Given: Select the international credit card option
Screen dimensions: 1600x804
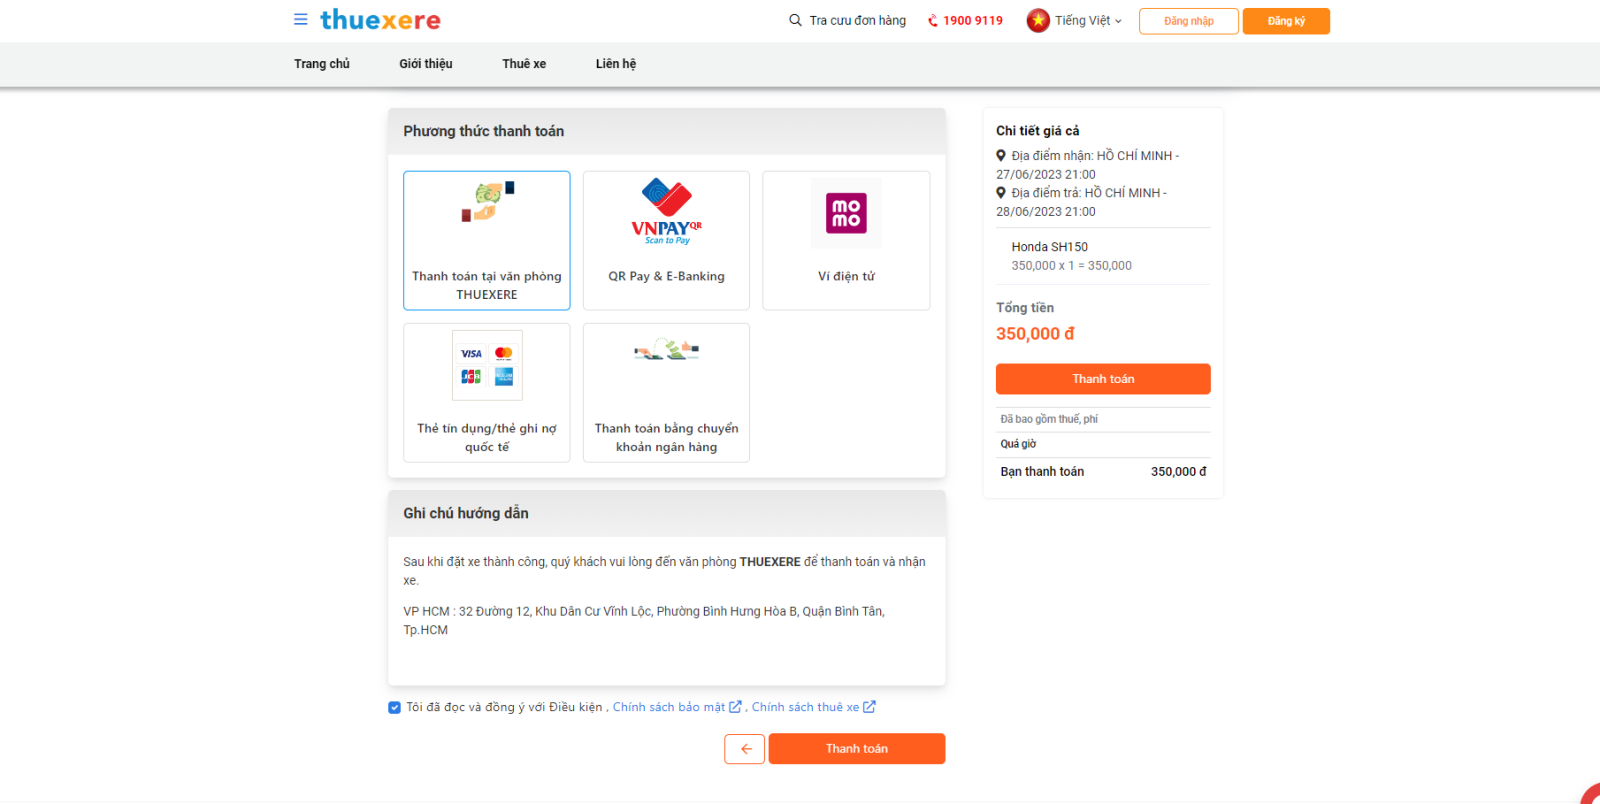Looking at the screenshot, I should 487,392.
